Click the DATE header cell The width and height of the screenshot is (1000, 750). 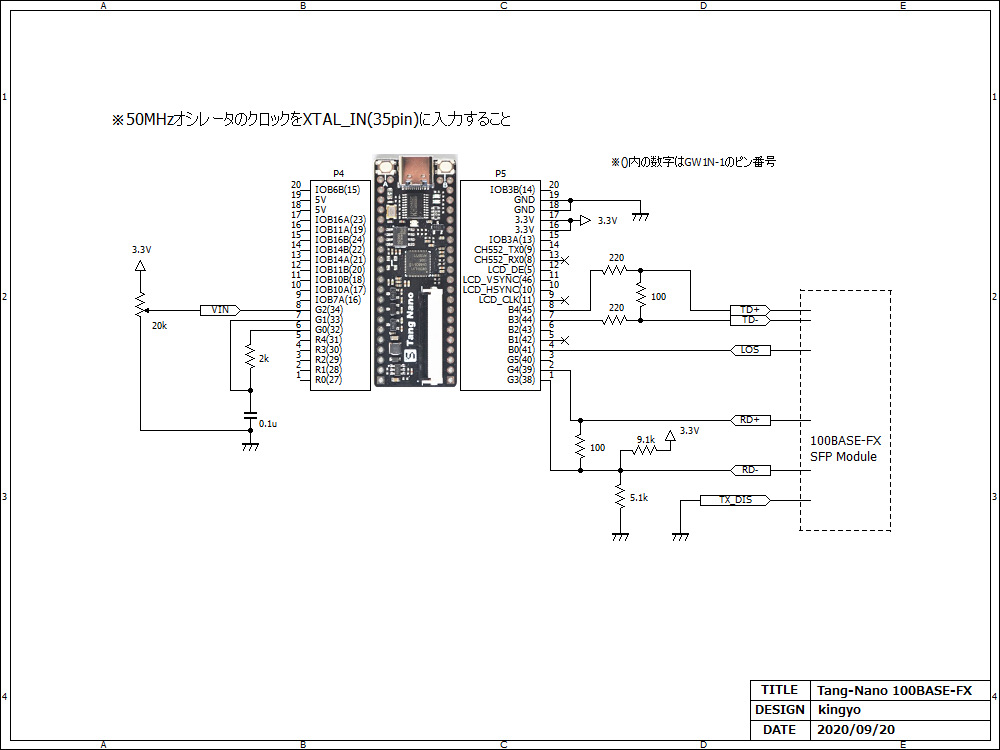(780, 730)
